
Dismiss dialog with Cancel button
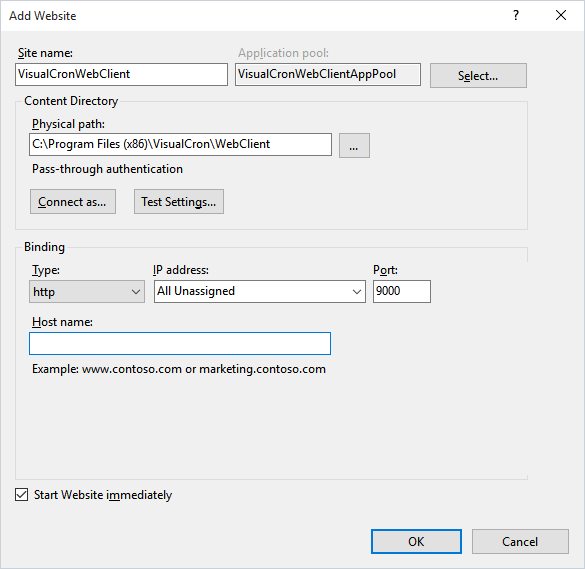[x=520, y=541]
